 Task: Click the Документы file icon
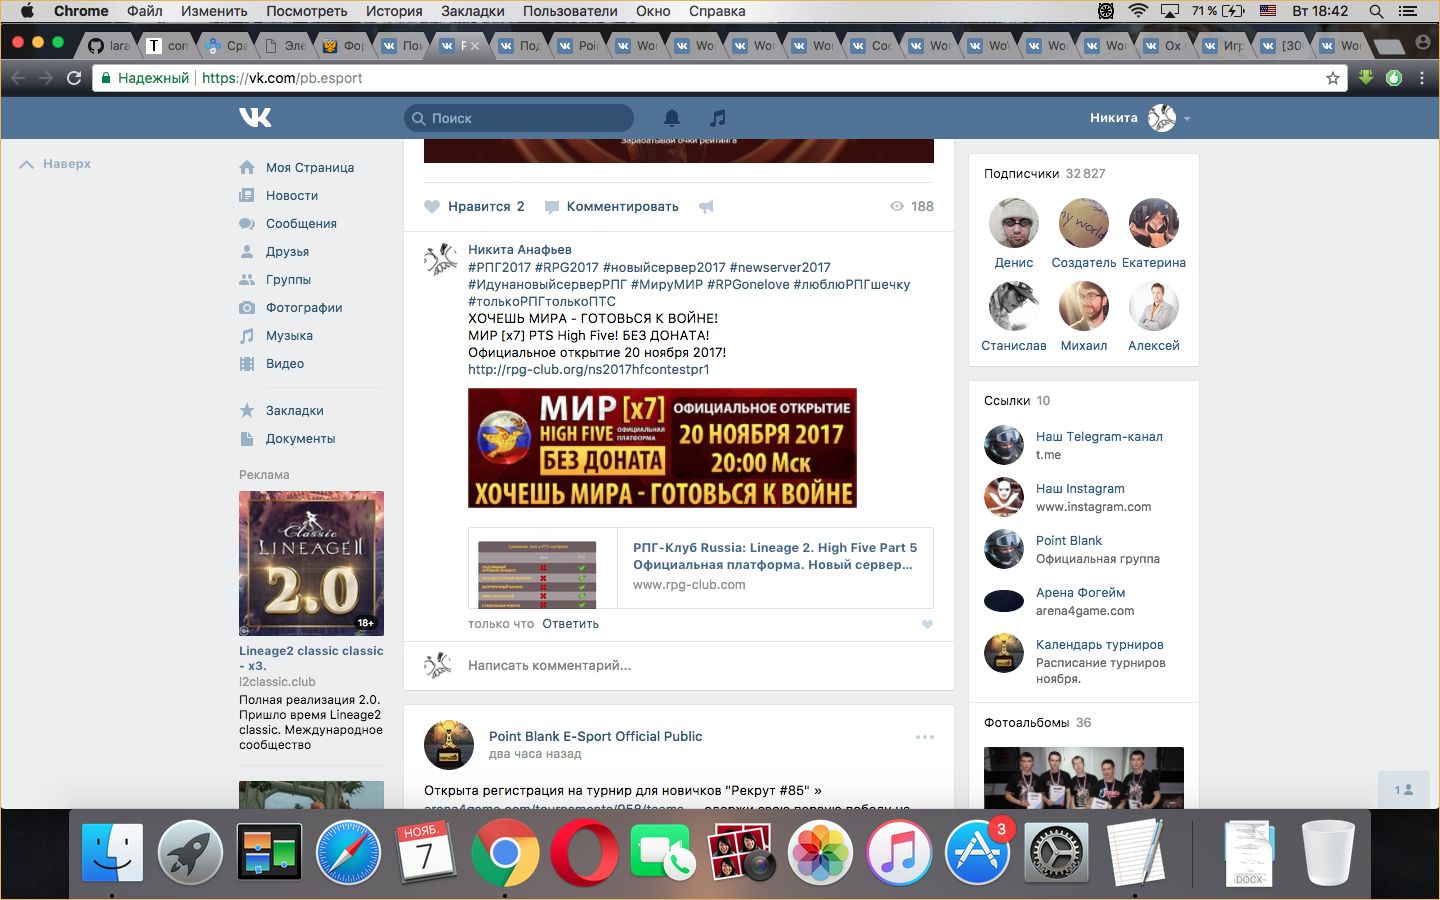coord(247,439)
